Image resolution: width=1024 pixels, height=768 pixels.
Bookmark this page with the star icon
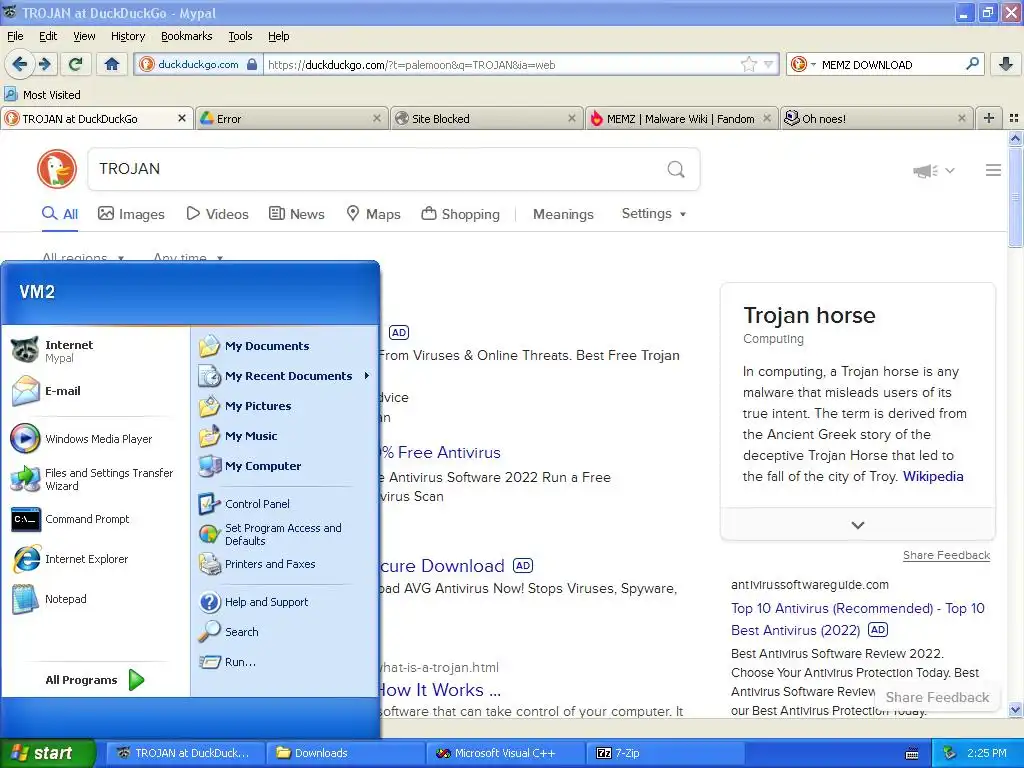748,64
